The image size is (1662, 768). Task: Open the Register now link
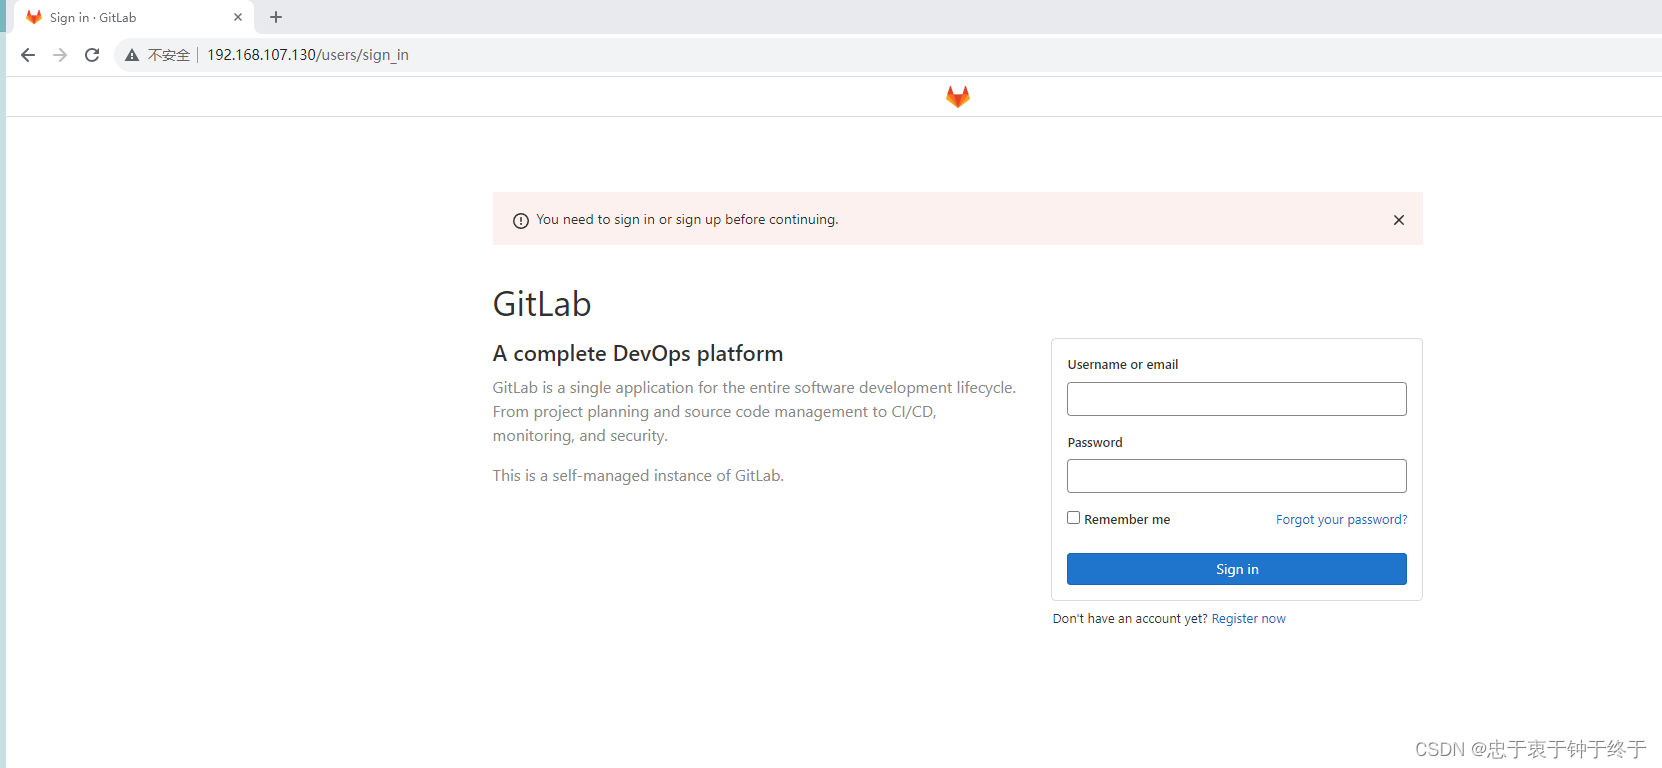pyautogui.click(x=1249, y=619)
